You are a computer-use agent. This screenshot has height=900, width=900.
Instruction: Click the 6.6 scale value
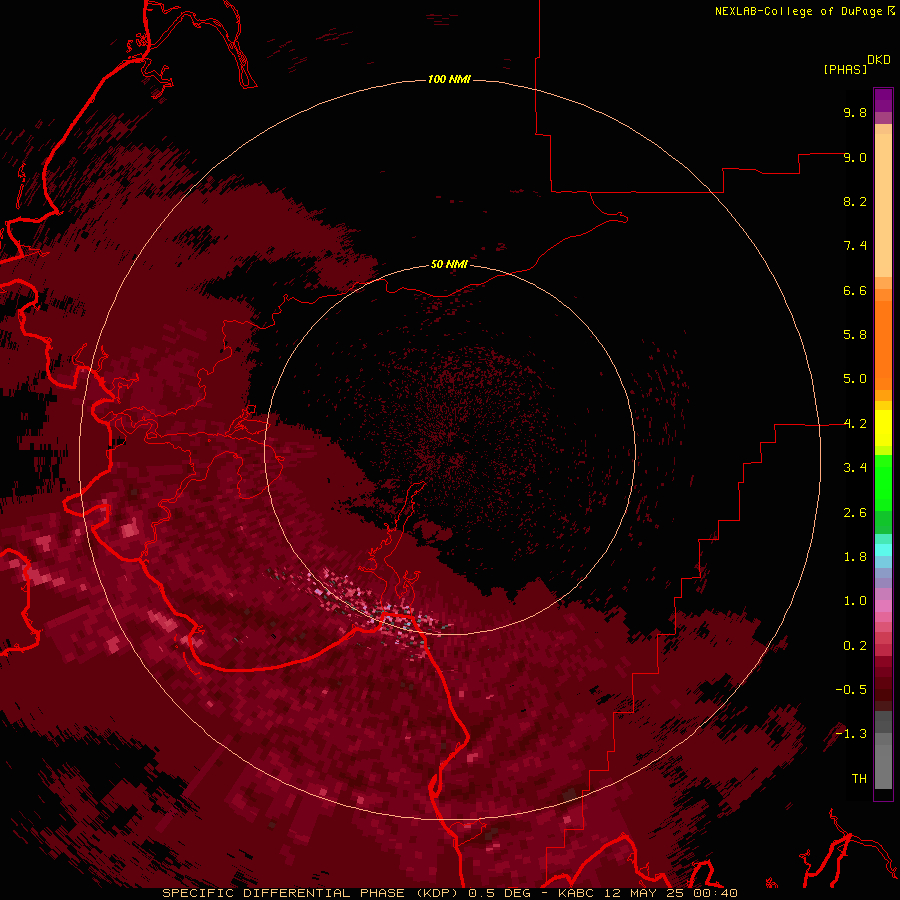coord(855,290)
